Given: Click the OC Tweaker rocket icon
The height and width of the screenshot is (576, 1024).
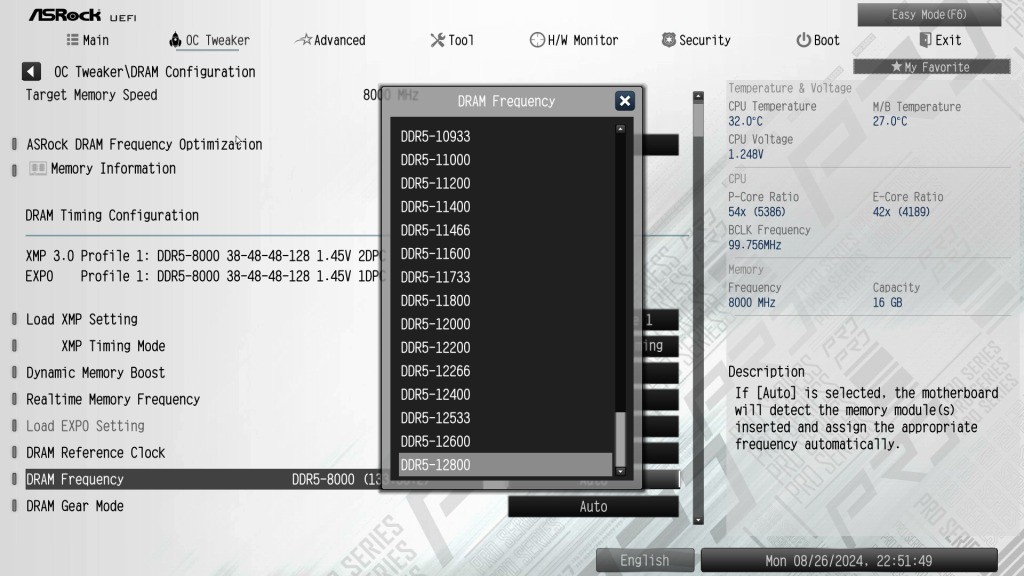Looking at the screenshot, I should click(175, 40).
